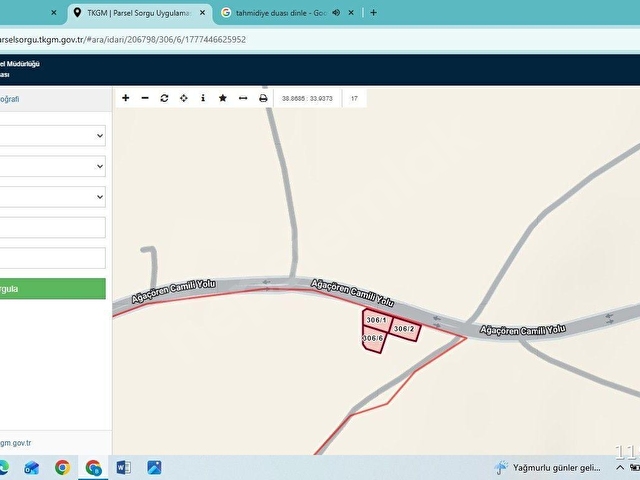640x480 pixels.
Task: Open Word from the taskbar
Action: tap(124, 467)
